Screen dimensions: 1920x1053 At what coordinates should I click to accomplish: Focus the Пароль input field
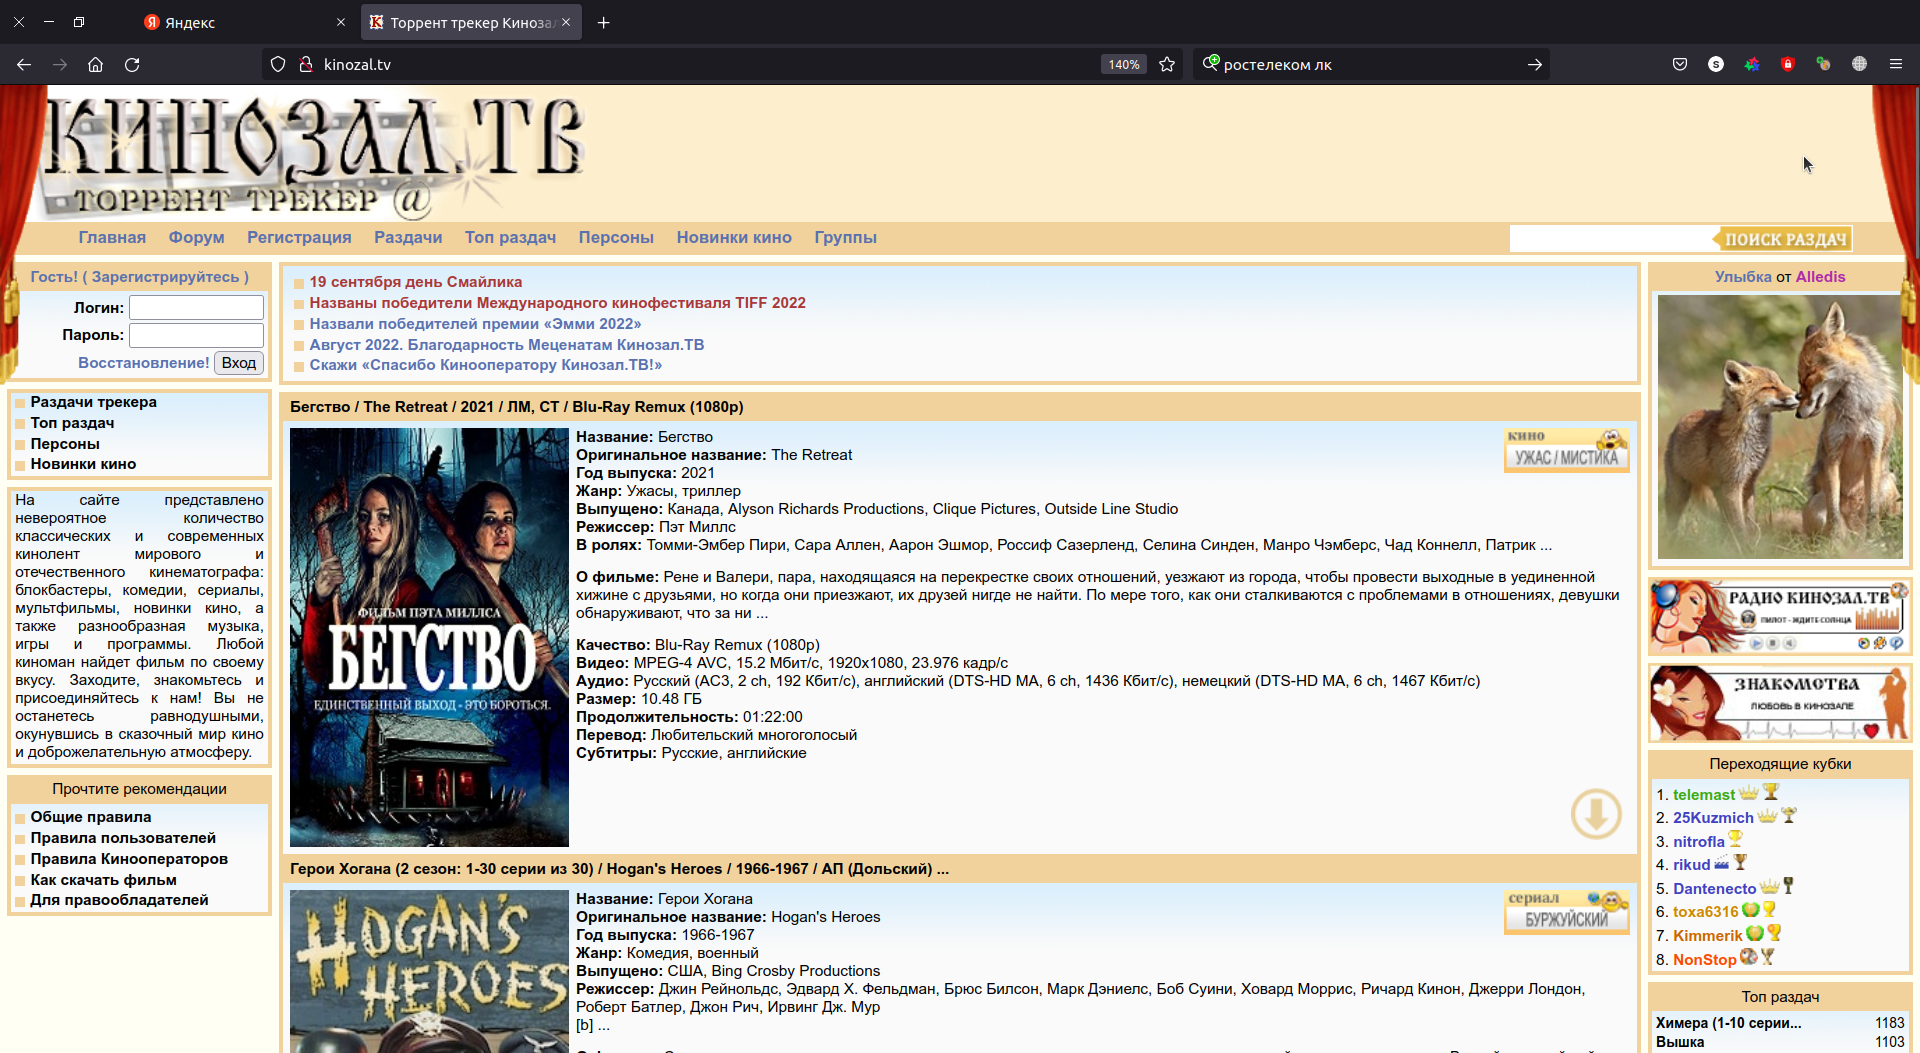(x=196, y=335)
